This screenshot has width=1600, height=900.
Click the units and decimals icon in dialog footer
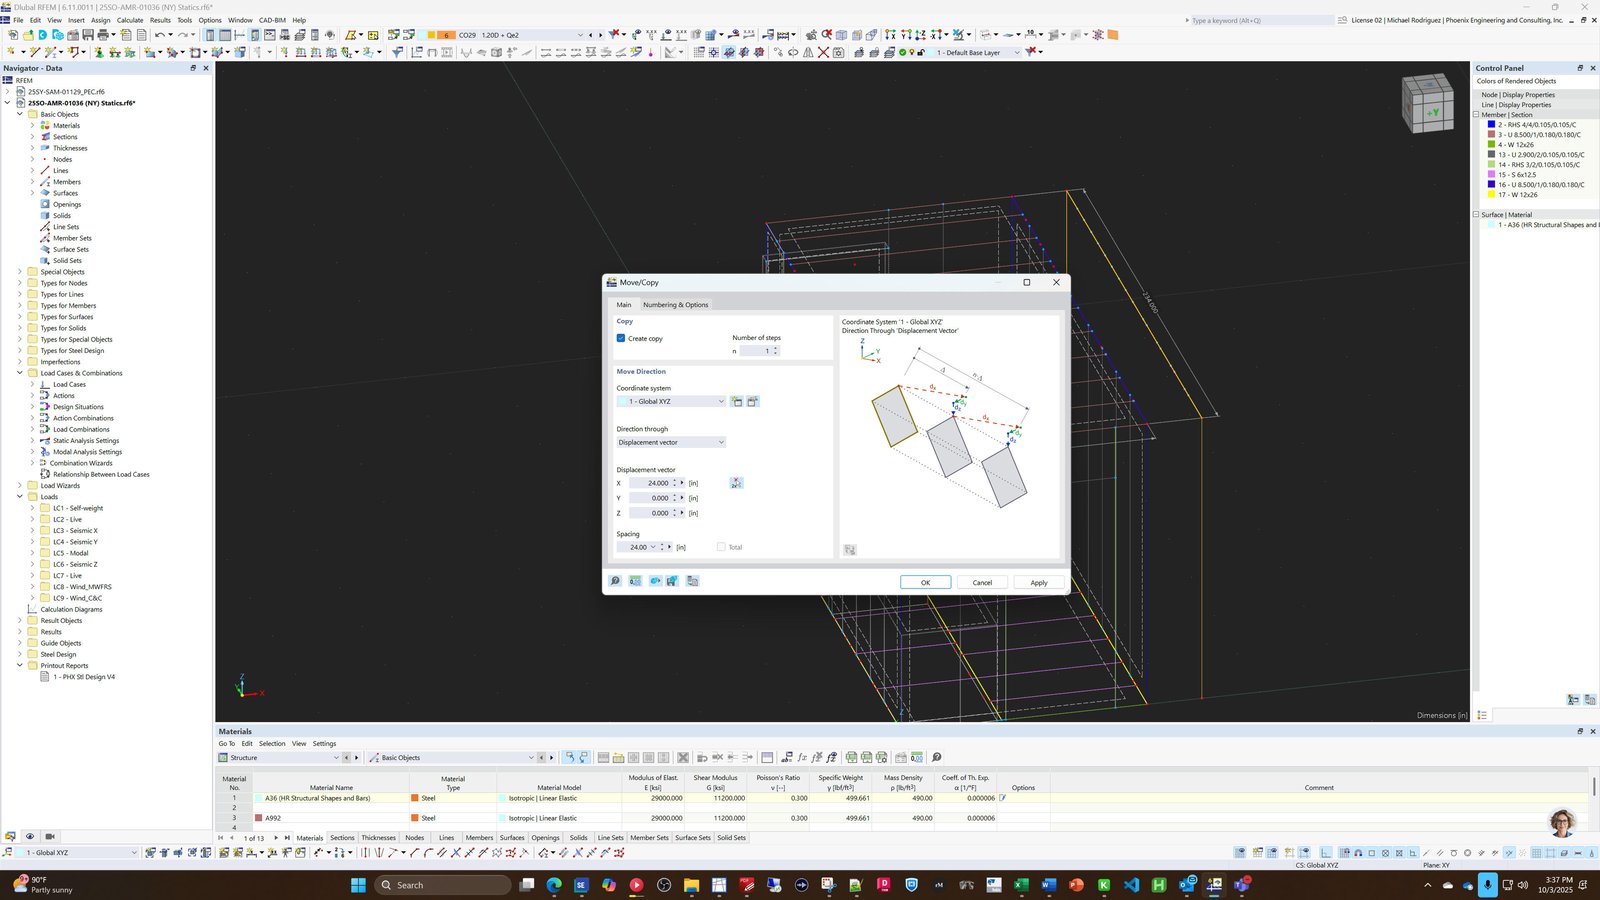click(635, 581)
